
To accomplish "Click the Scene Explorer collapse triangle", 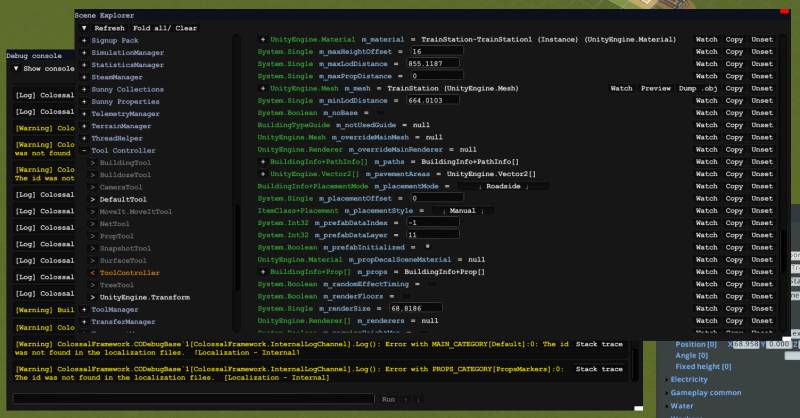I will click(x=84, y=28).
